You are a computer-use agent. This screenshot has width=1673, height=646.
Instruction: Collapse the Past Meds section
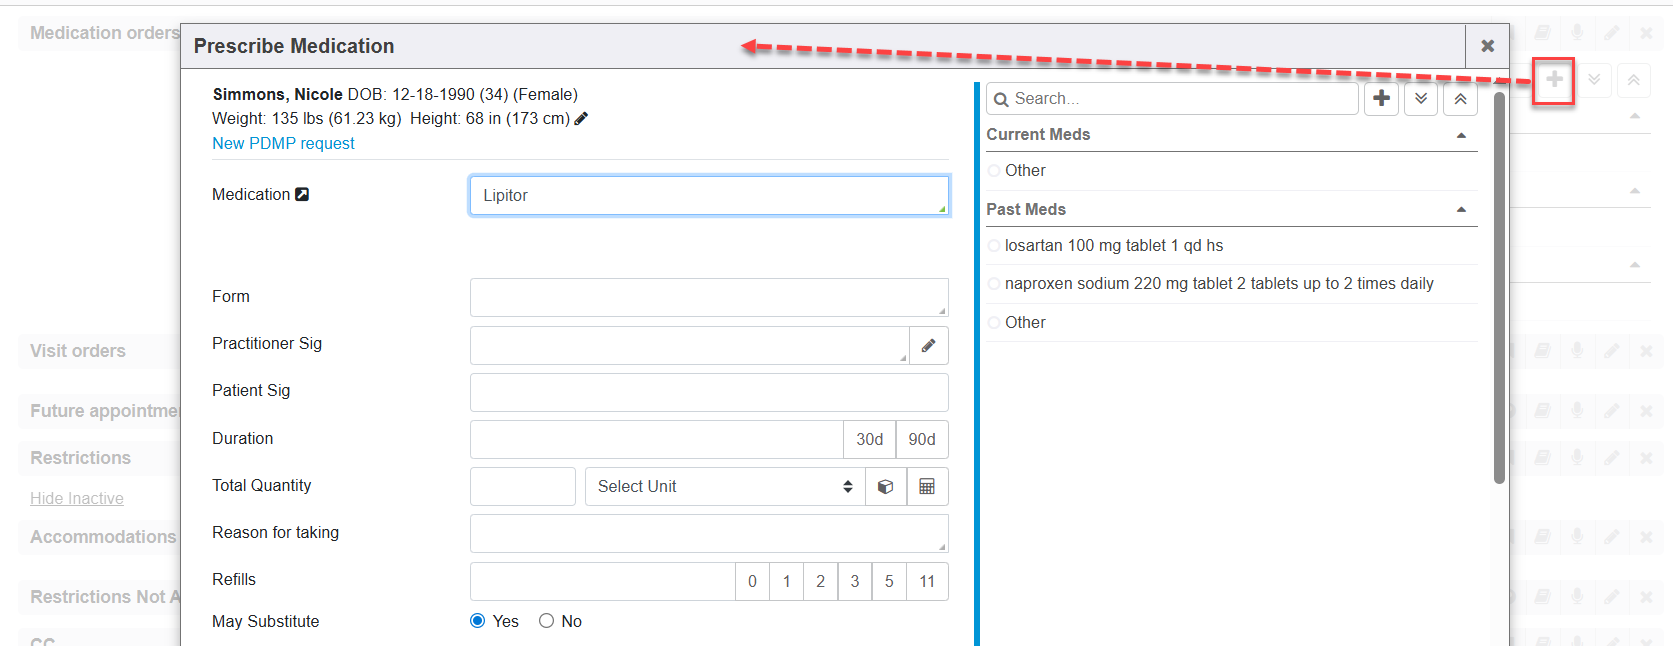(x=1461, y=210)
